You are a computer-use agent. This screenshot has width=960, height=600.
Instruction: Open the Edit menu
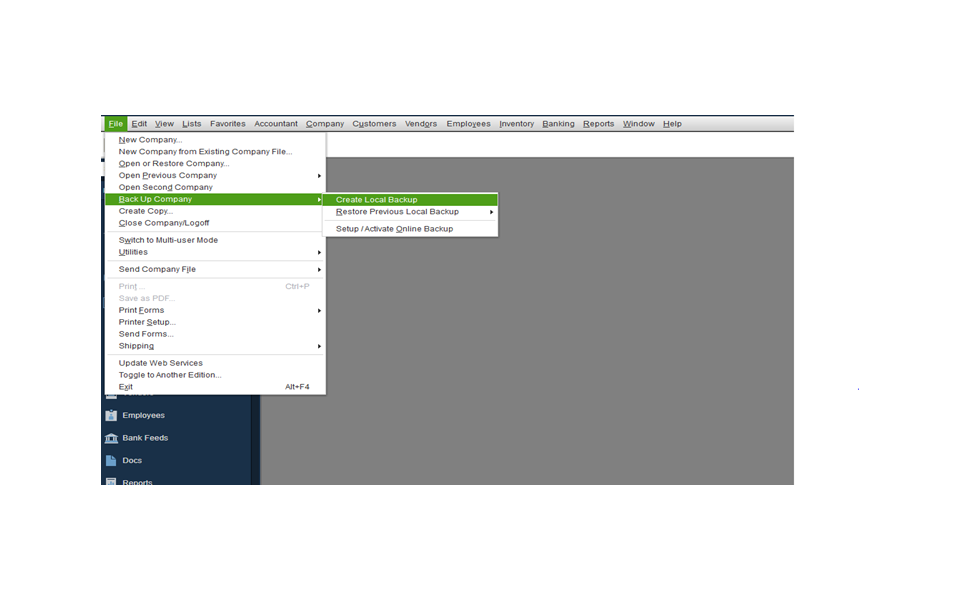click(x=139, y=124)
